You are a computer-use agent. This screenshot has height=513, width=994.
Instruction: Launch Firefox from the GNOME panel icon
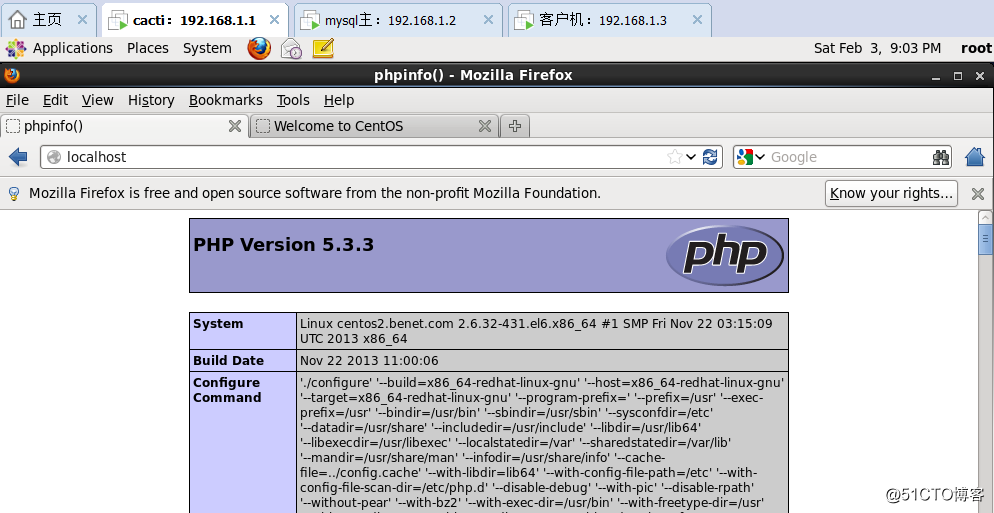point(259,48)
